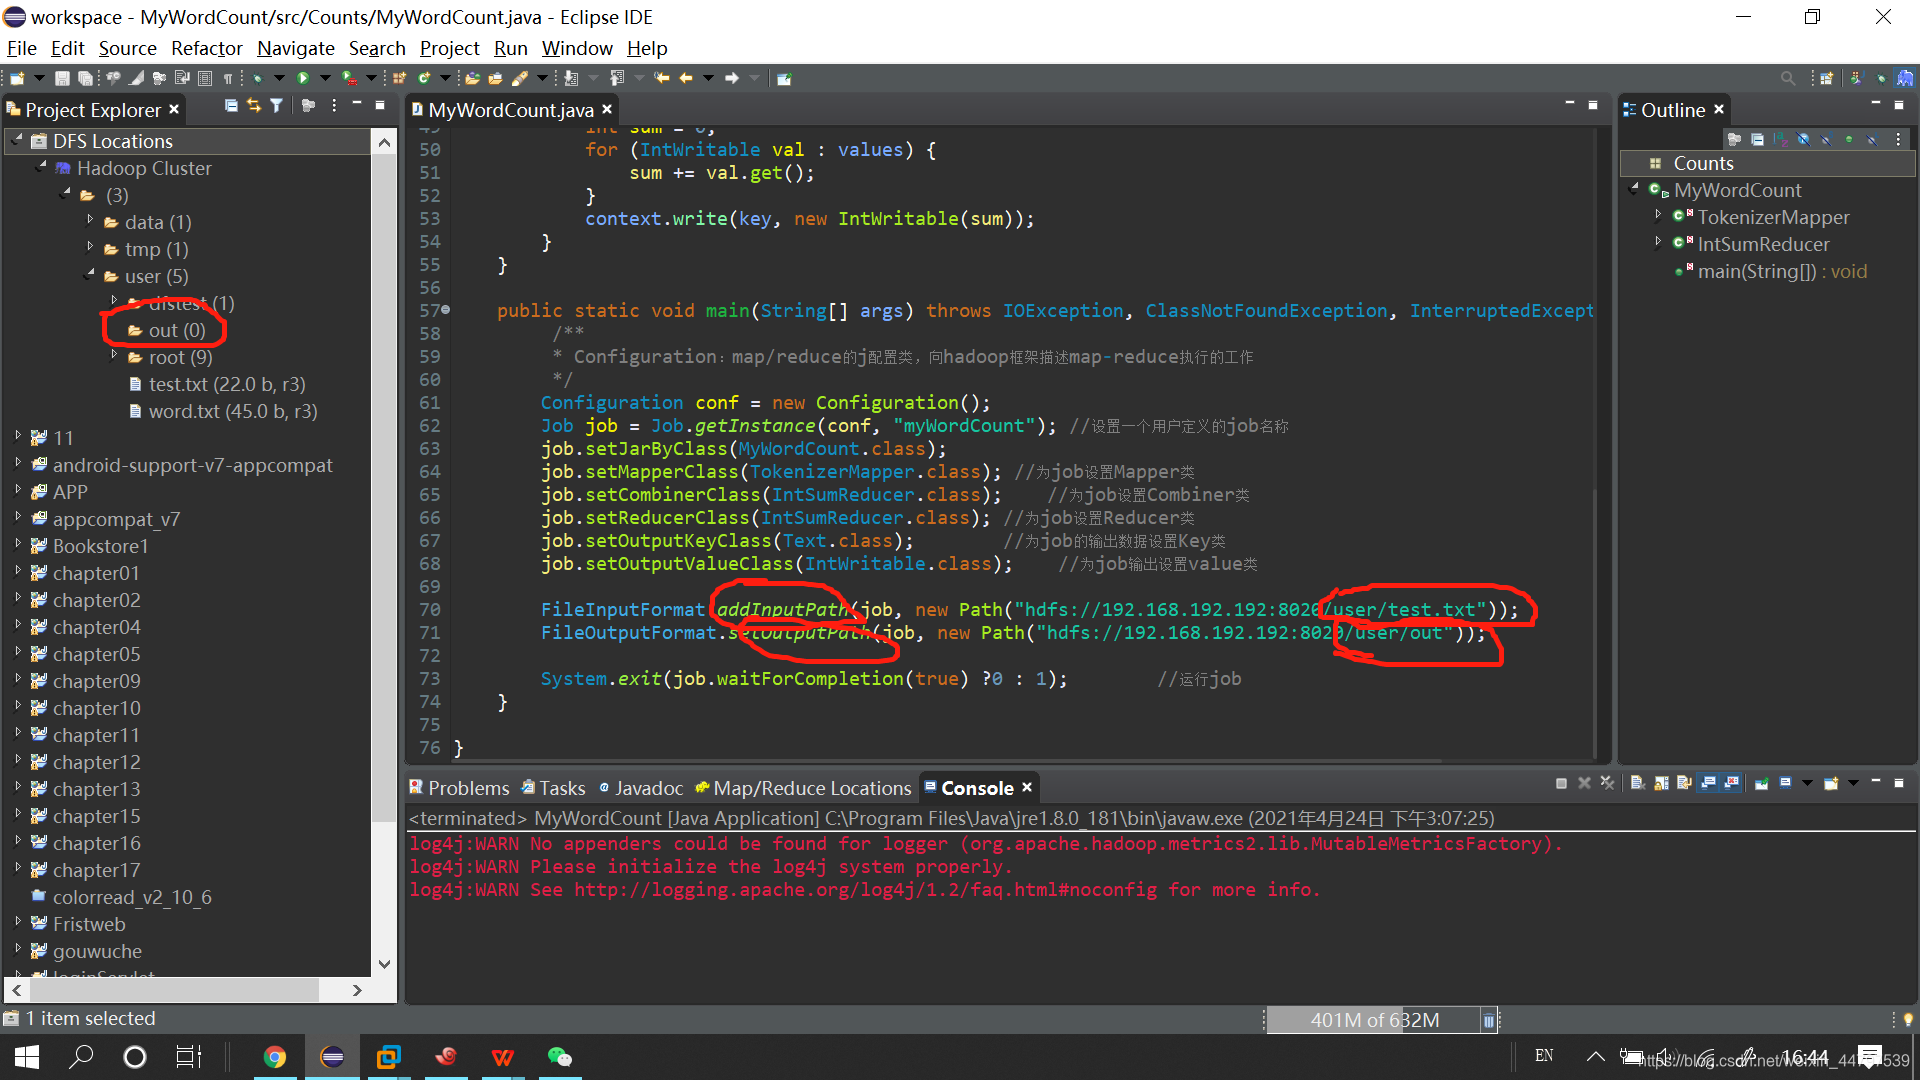Click the Debug bug icon in toolbar

pyautogui.click(x=257, y=78)
